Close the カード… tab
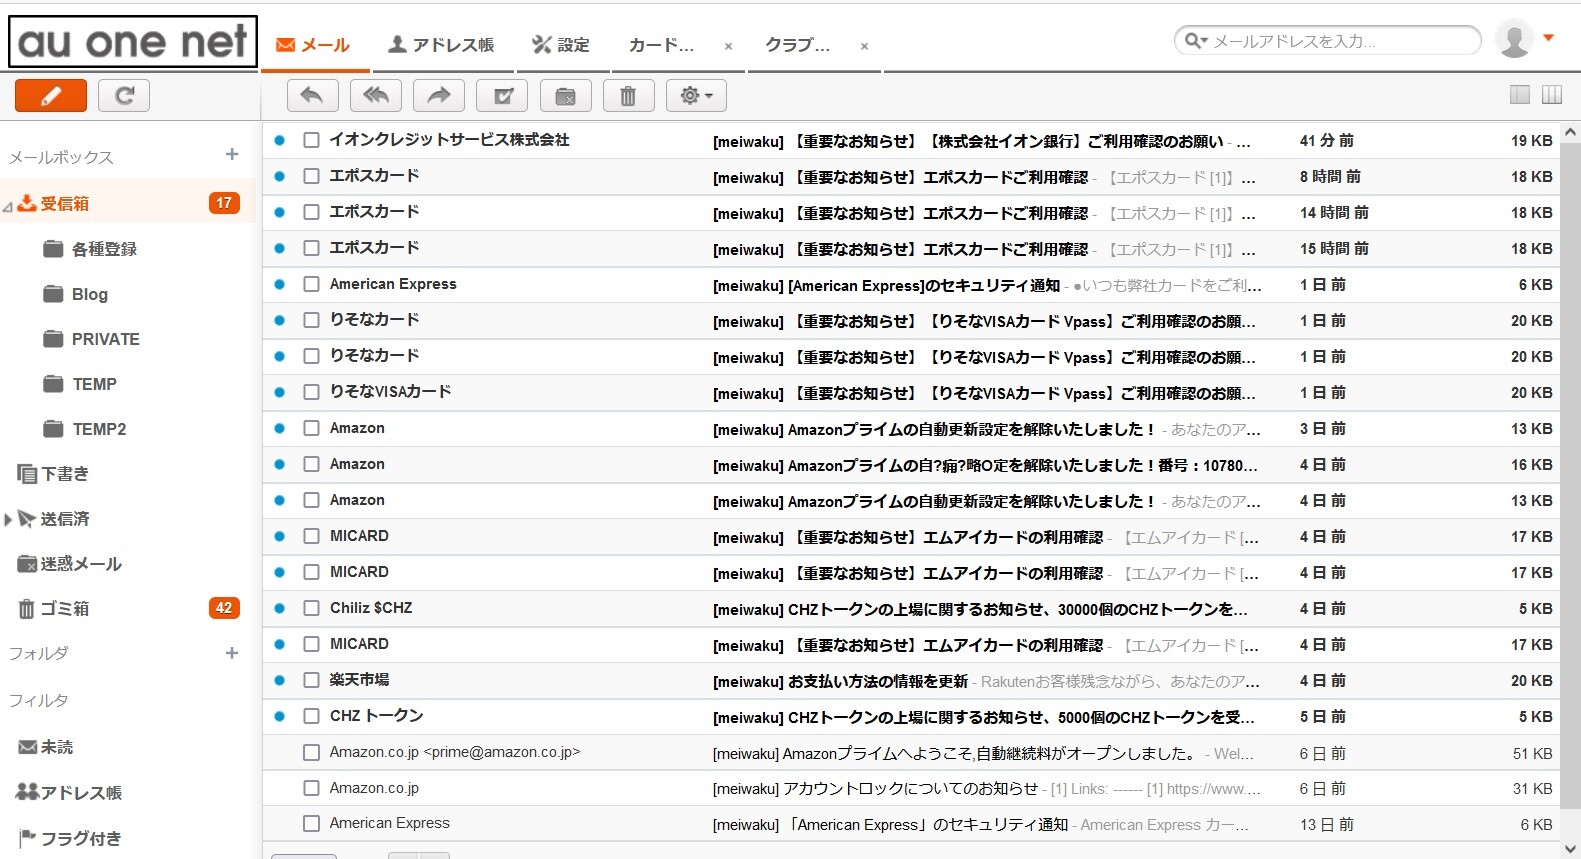Image resolution: width=1581 pixels, height=859 pixels. point(728,46)
